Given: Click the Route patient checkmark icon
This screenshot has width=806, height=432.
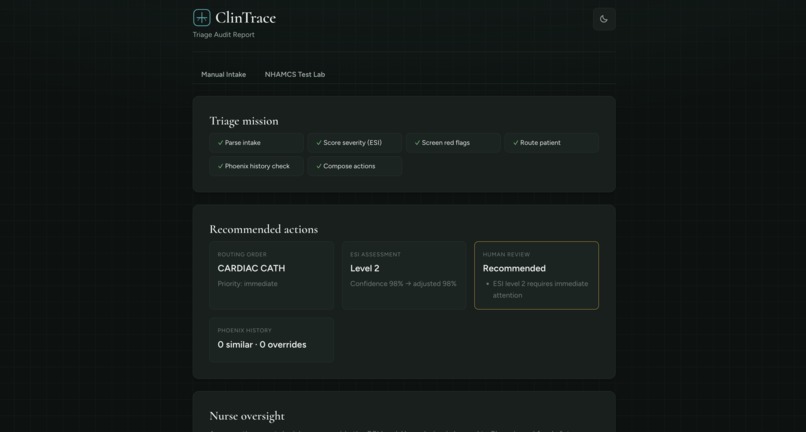Looking at the screenshot, I should (516, 143).
